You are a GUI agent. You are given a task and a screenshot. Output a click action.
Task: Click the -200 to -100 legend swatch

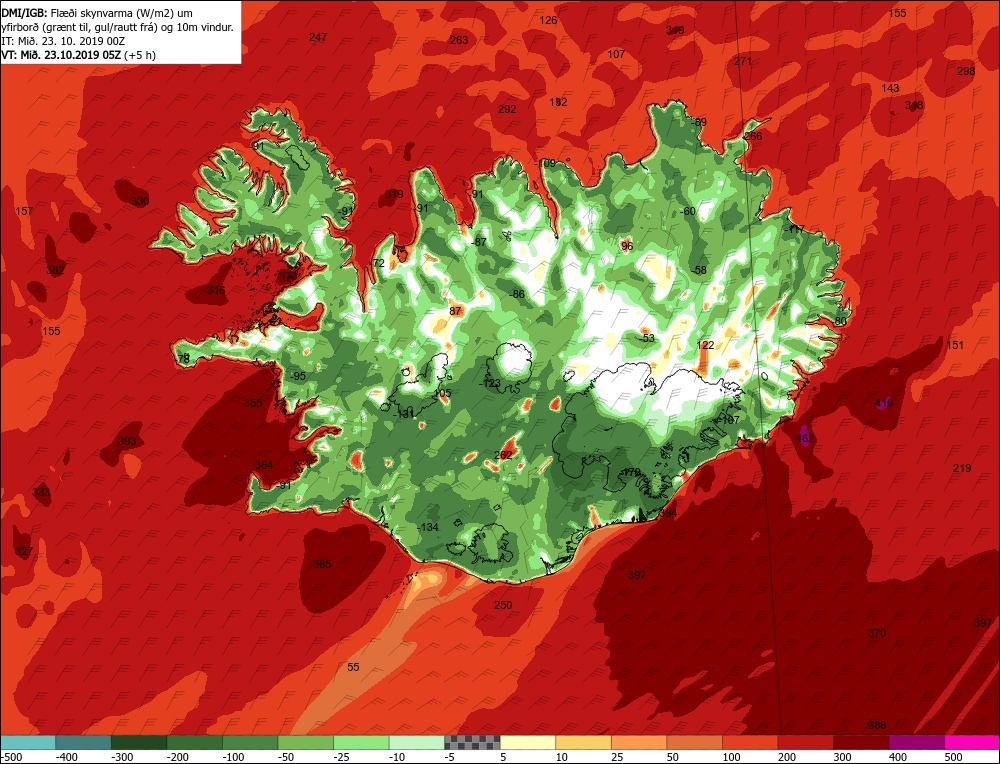[195, 742]
